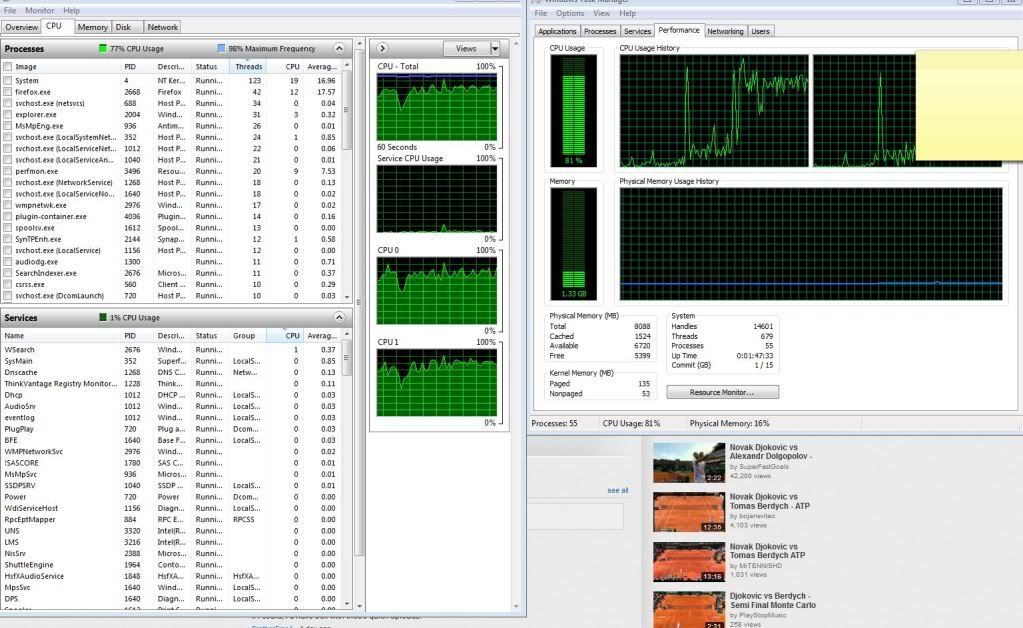Open the Options menu in Task Manager
Viewport: 1023px width, 628px height.
pos(570,14)
